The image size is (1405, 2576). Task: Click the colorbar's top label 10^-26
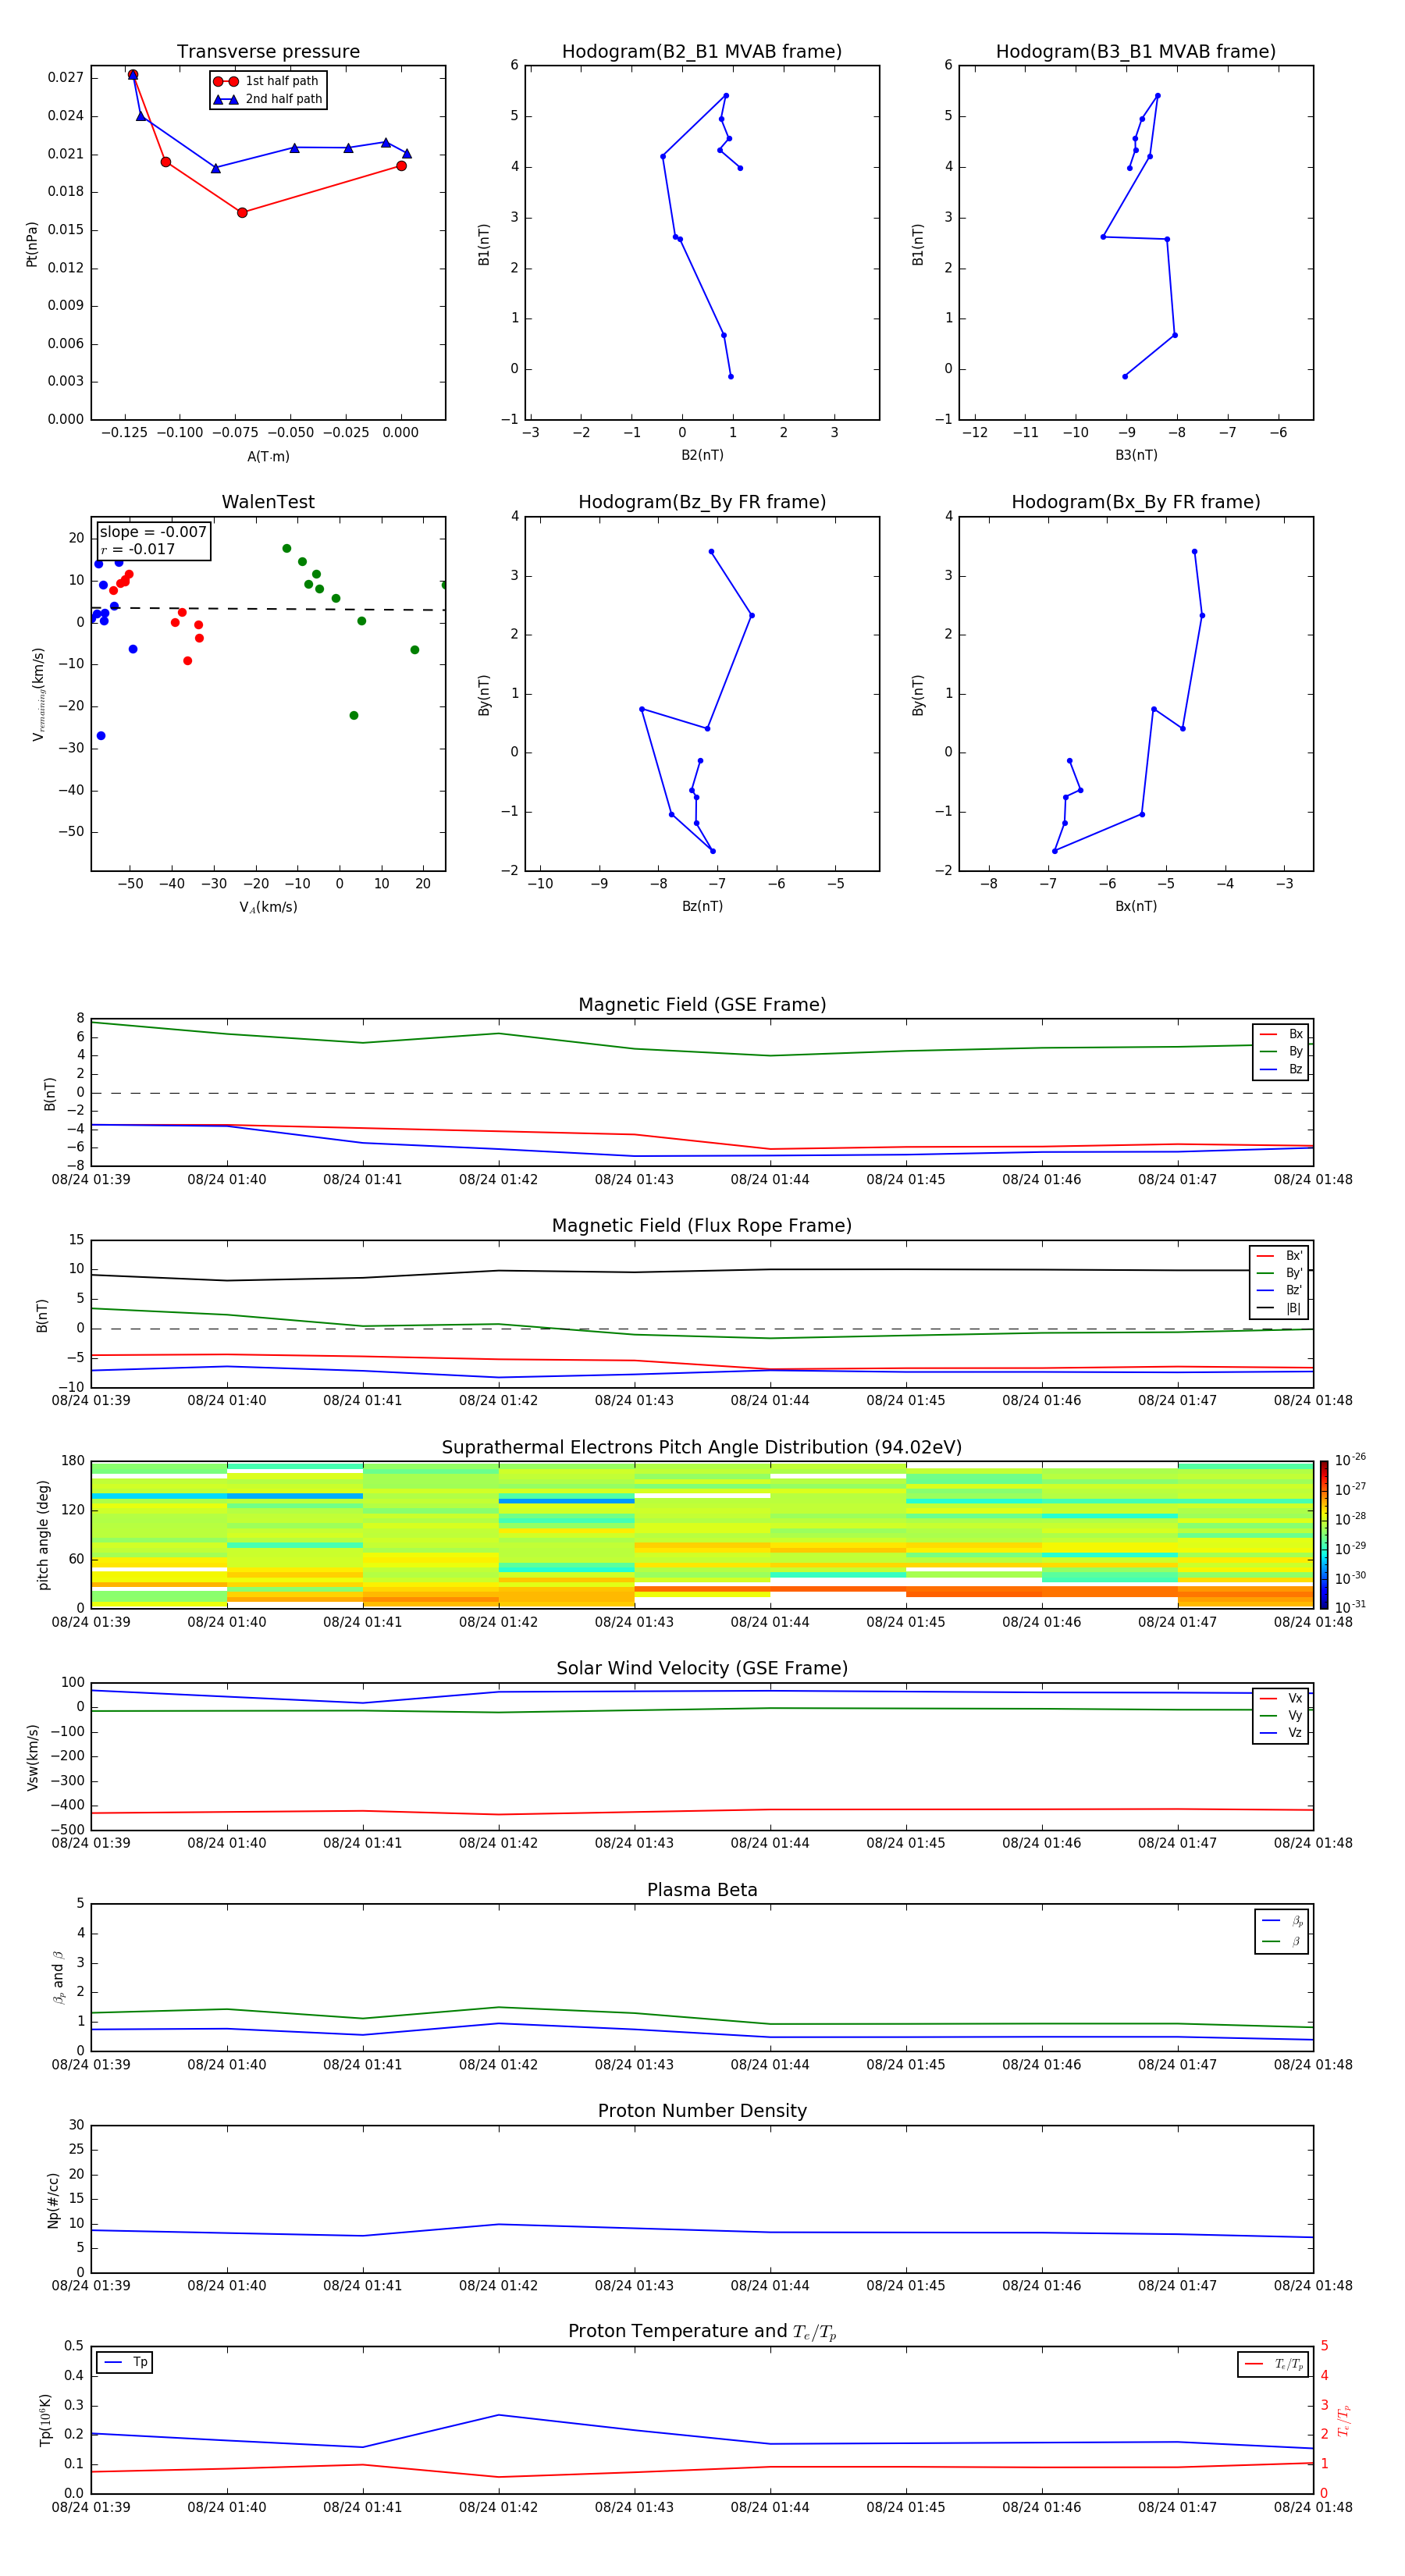[1350, 1460]
